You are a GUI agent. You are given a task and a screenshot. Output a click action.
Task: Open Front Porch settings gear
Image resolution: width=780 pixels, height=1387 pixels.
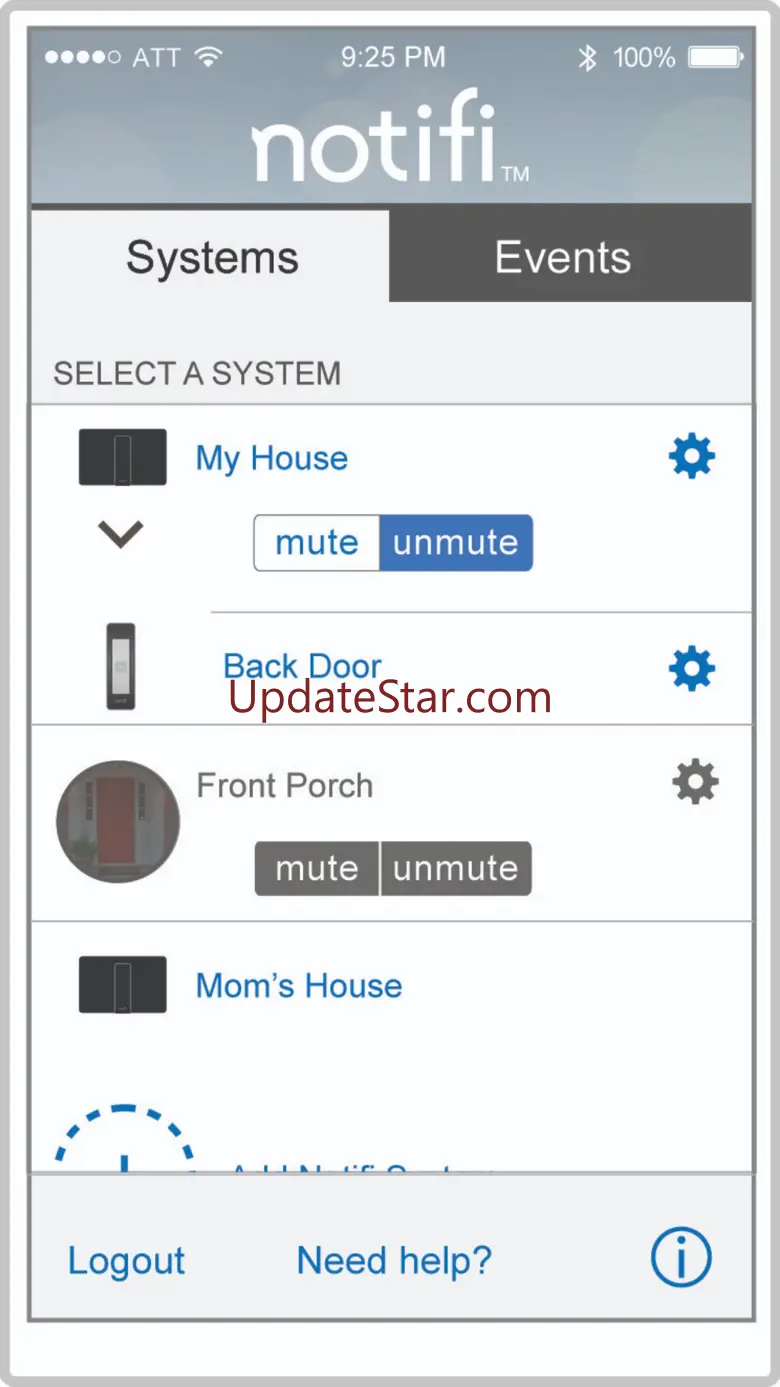point(695,781)
